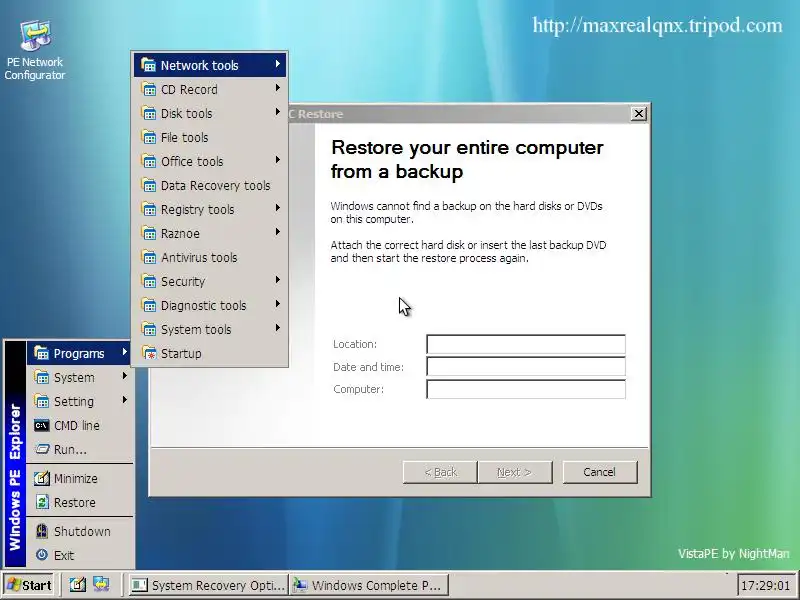Image resolution: width=800 pixels, height=600 pixels.
Task: Expand the Programs submenu arrow in Start menu
Action: 124,352
